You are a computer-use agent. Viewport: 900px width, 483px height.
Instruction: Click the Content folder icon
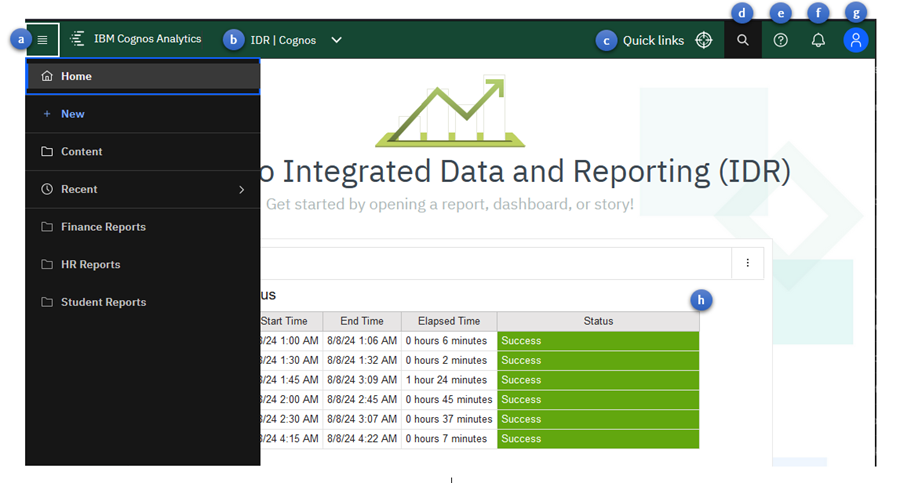point(47,152)
